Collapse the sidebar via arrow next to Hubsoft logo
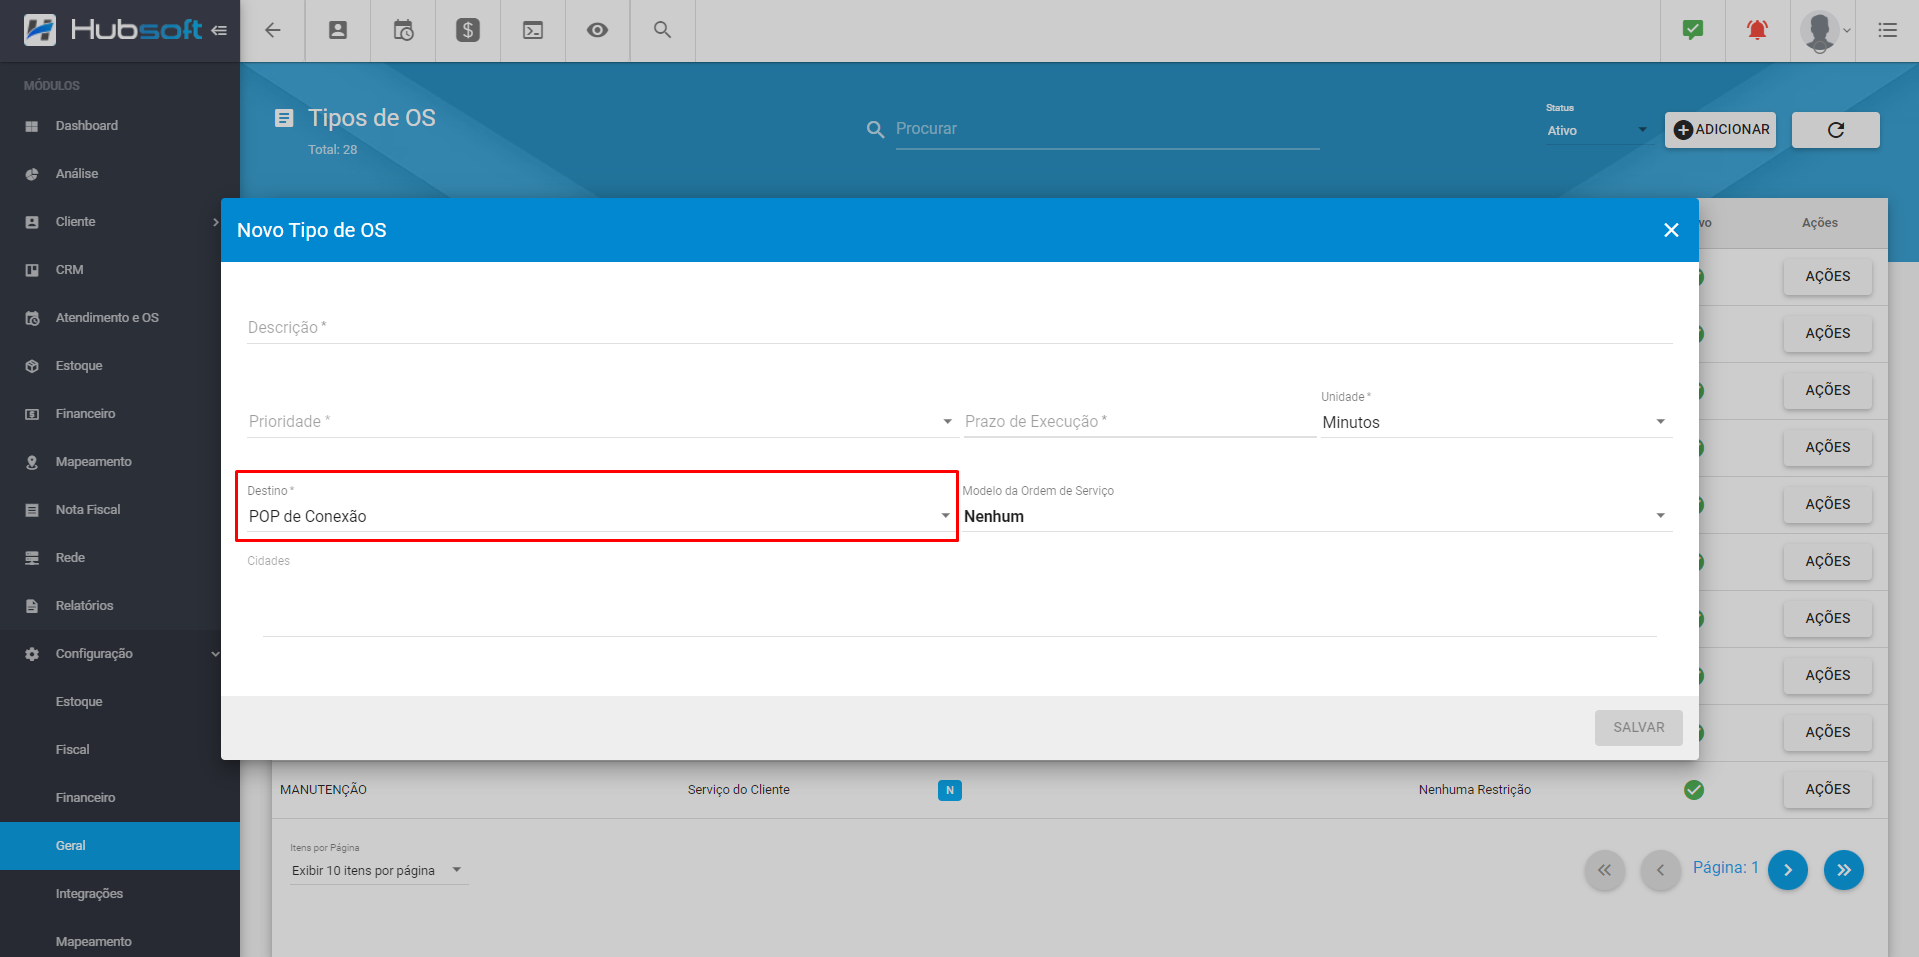The height and width of the screenshot is (957, 1919). (x=219, y=31)
